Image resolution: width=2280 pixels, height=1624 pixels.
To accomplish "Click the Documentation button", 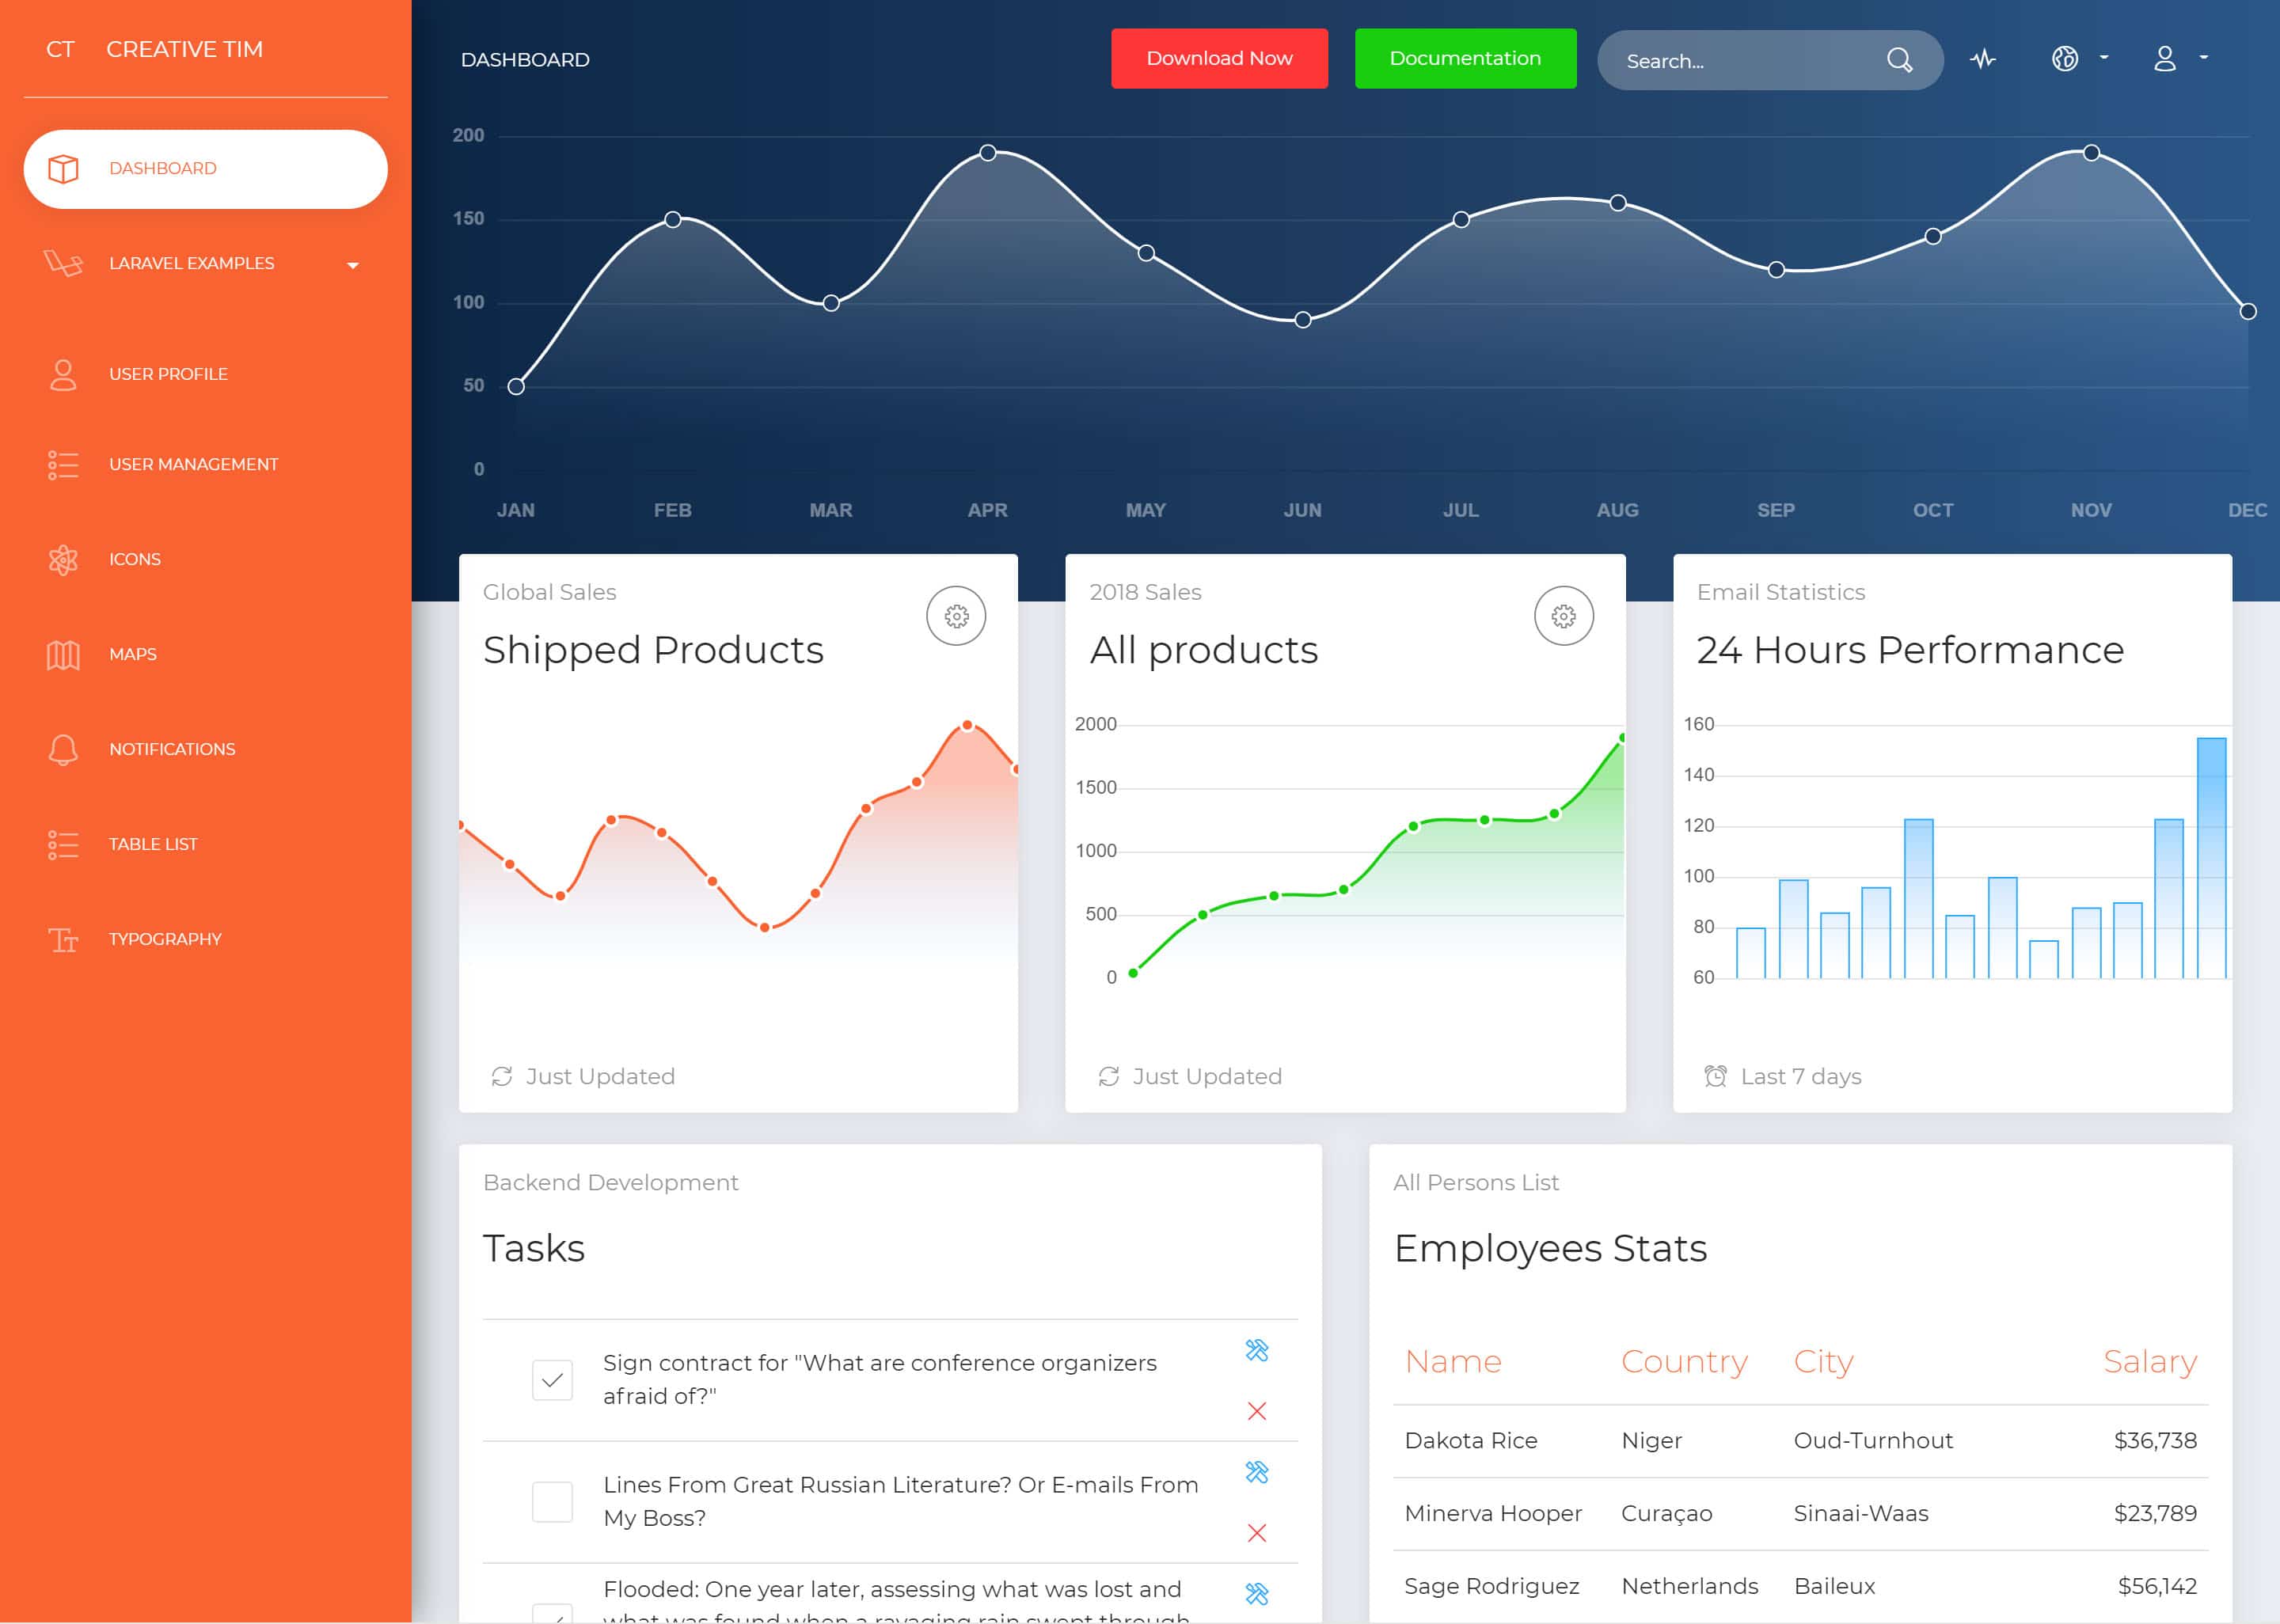I will pos(1465,58).
